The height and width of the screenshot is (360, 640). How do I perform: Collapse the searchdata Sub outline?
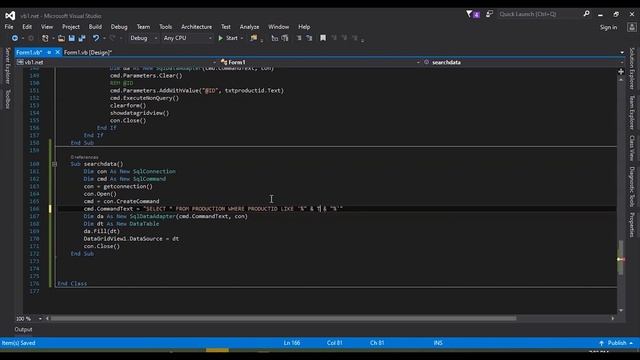[54, 164]
